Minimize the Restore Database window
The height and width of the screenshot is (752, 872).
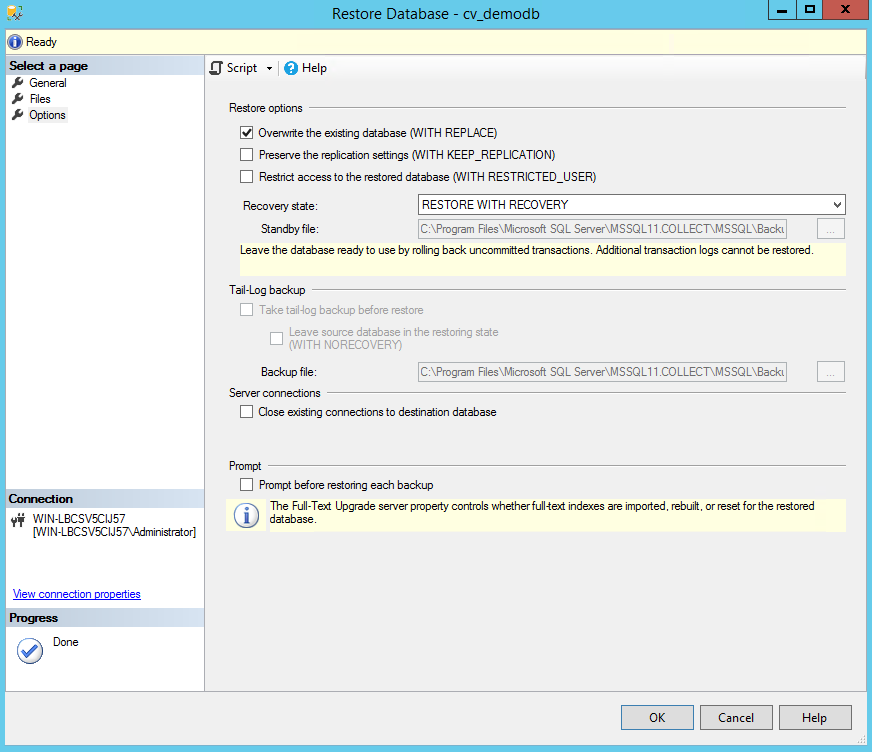point(782,9)
